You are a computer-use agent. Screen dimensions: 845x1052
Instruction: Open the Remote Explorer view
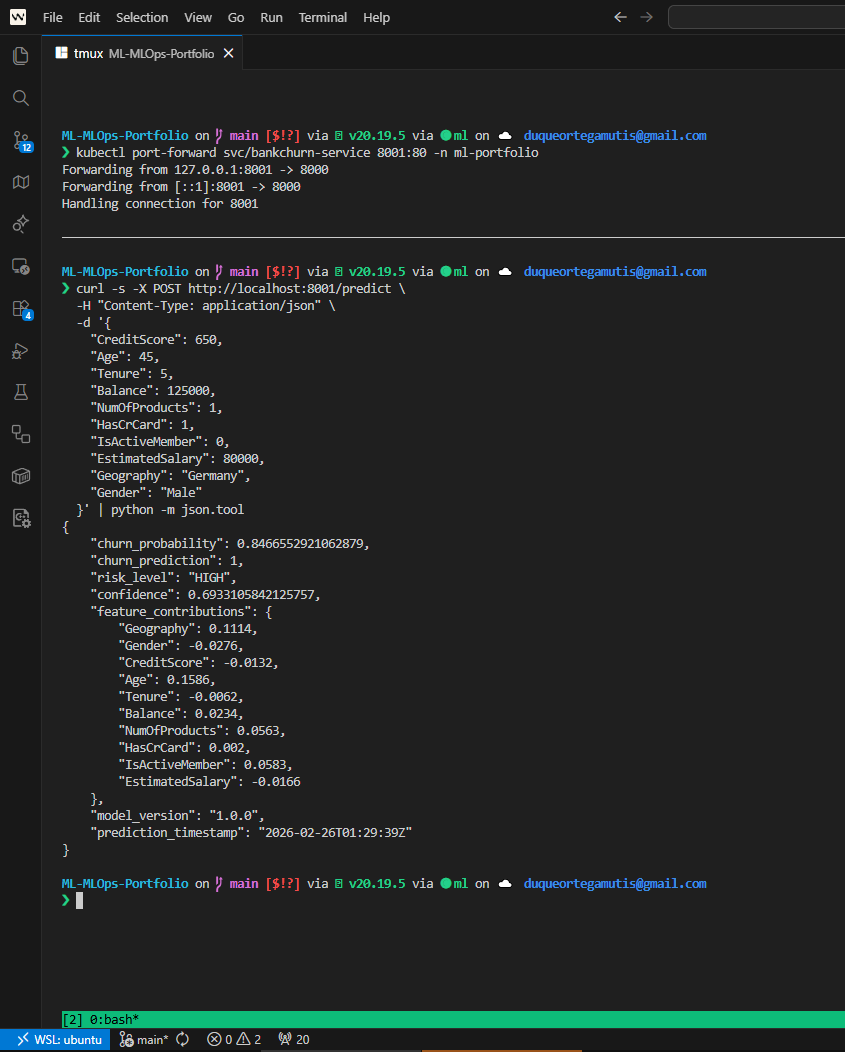coord(20,266)
